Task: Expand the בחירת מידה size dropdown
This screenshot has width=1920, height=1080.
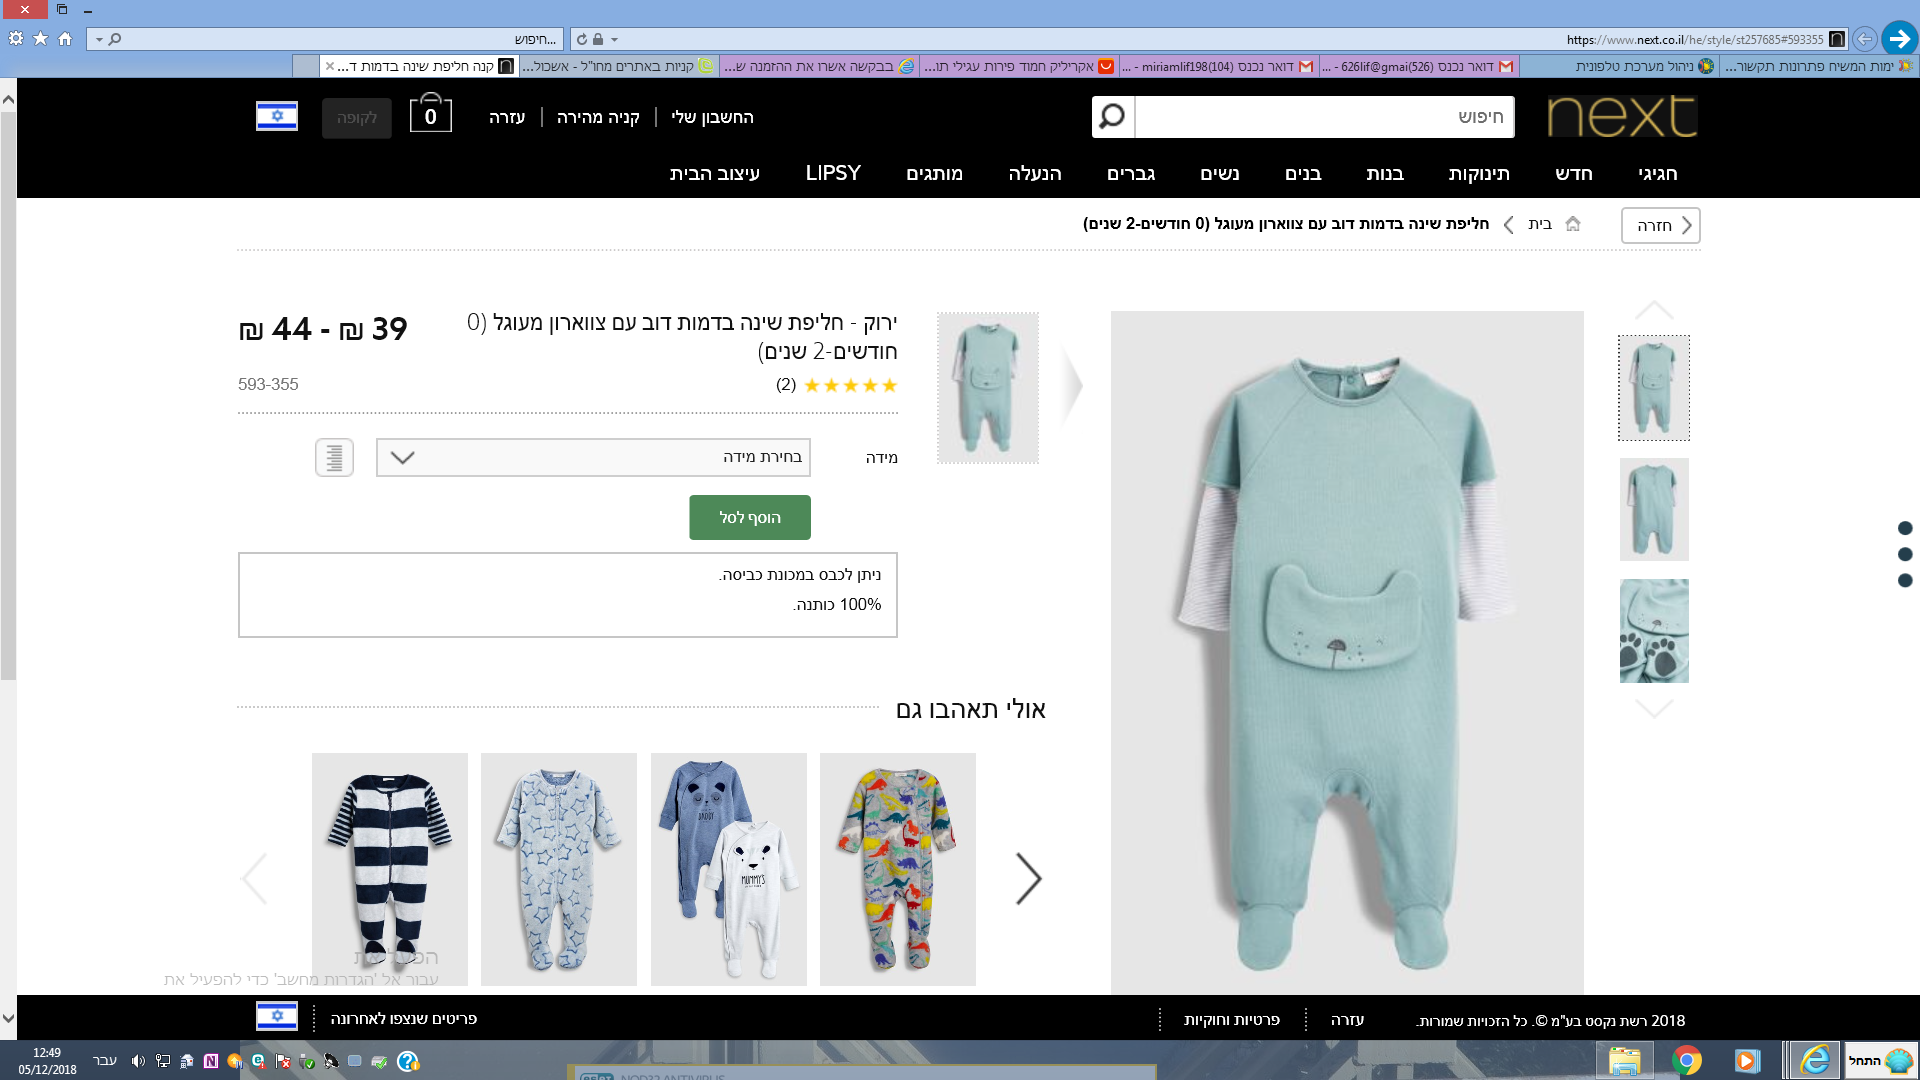Action: click(x=593, y=458)
